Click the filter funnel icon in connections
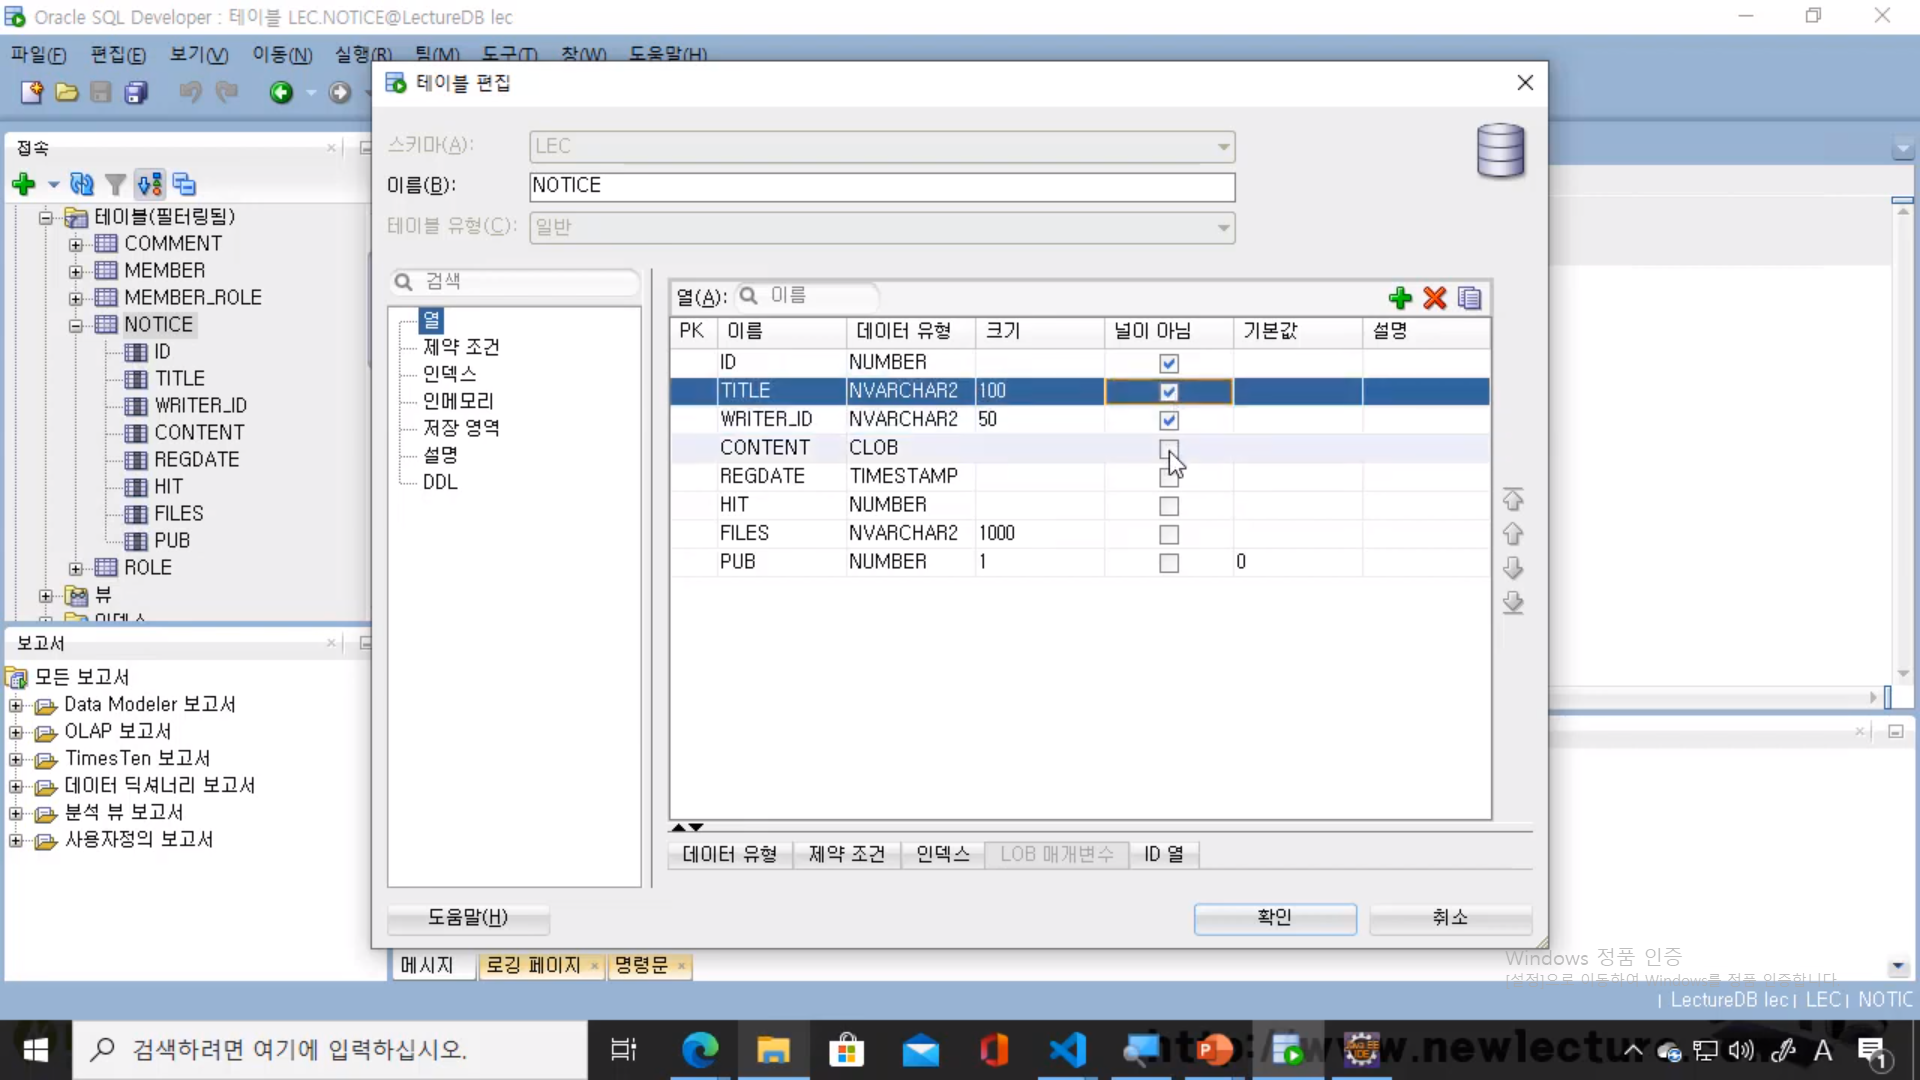Image resolution: width=1920 pixels, height=1080 pixels. pos(116,184)
